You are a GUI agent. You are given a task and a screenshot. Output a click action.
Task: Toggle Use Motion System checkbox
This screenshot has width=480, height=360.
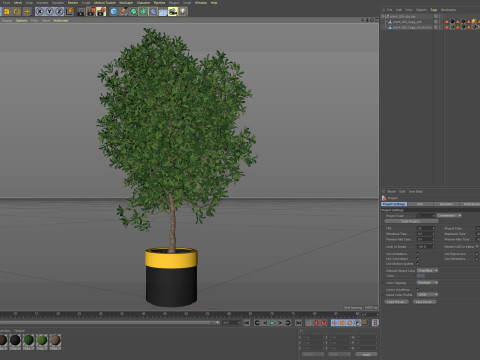(x=418, y=264)
